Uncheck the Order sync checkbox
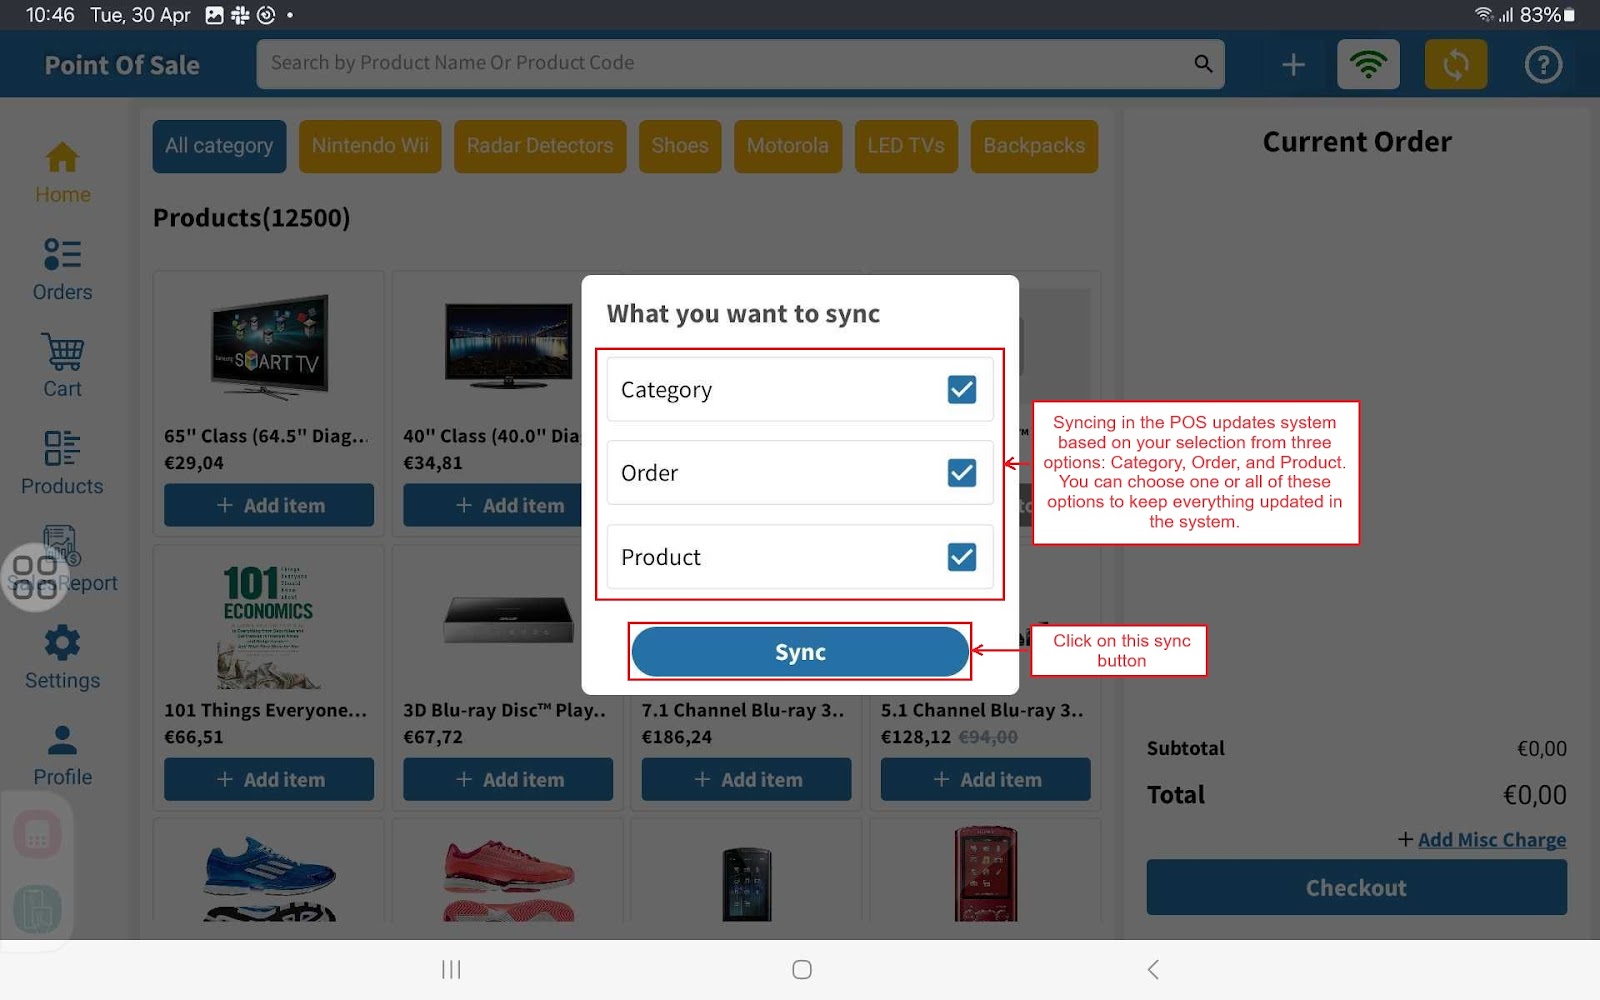Image resolution: width=1600 pixels, height=1000 pixels. point(961,473)
